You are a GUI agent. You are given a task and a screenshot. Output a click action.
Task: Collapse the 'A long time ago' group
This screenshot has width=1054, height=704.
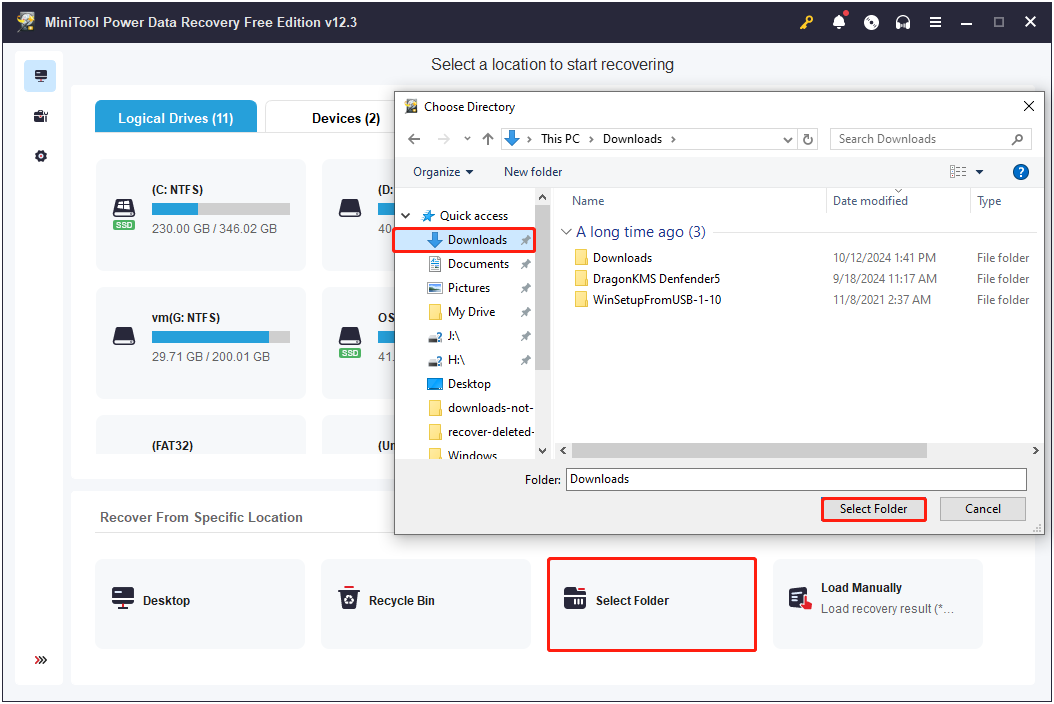[566, 232]
